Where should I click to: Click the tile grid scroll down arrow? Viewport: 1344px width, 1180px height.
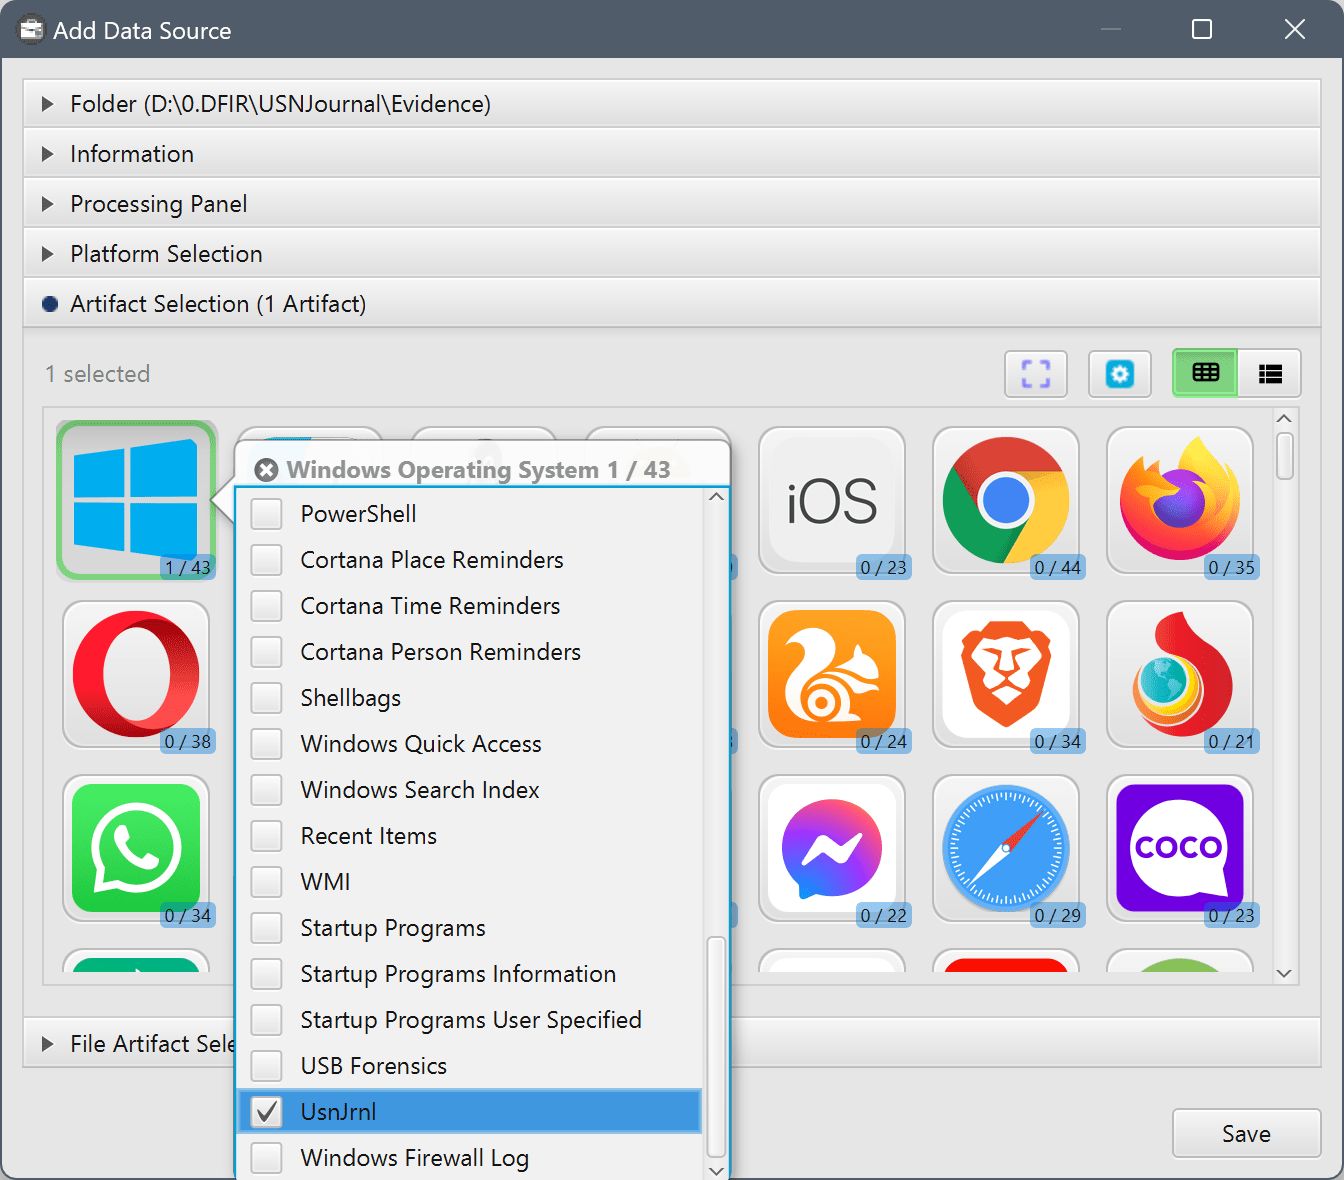pyautogui.click(x=1285, y=973)
